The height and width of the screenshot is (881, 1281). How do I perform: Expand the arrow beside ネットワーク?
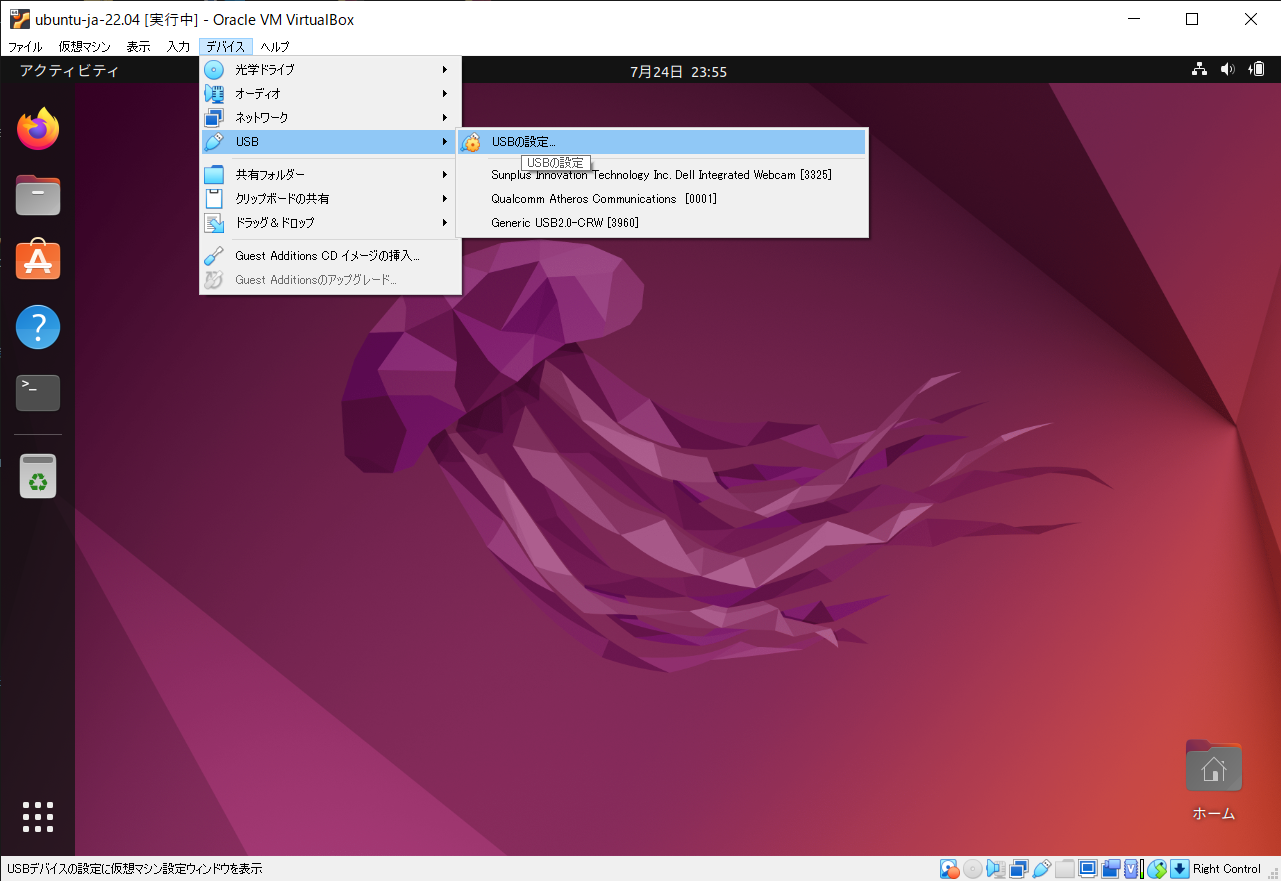[x=445, y=118]
